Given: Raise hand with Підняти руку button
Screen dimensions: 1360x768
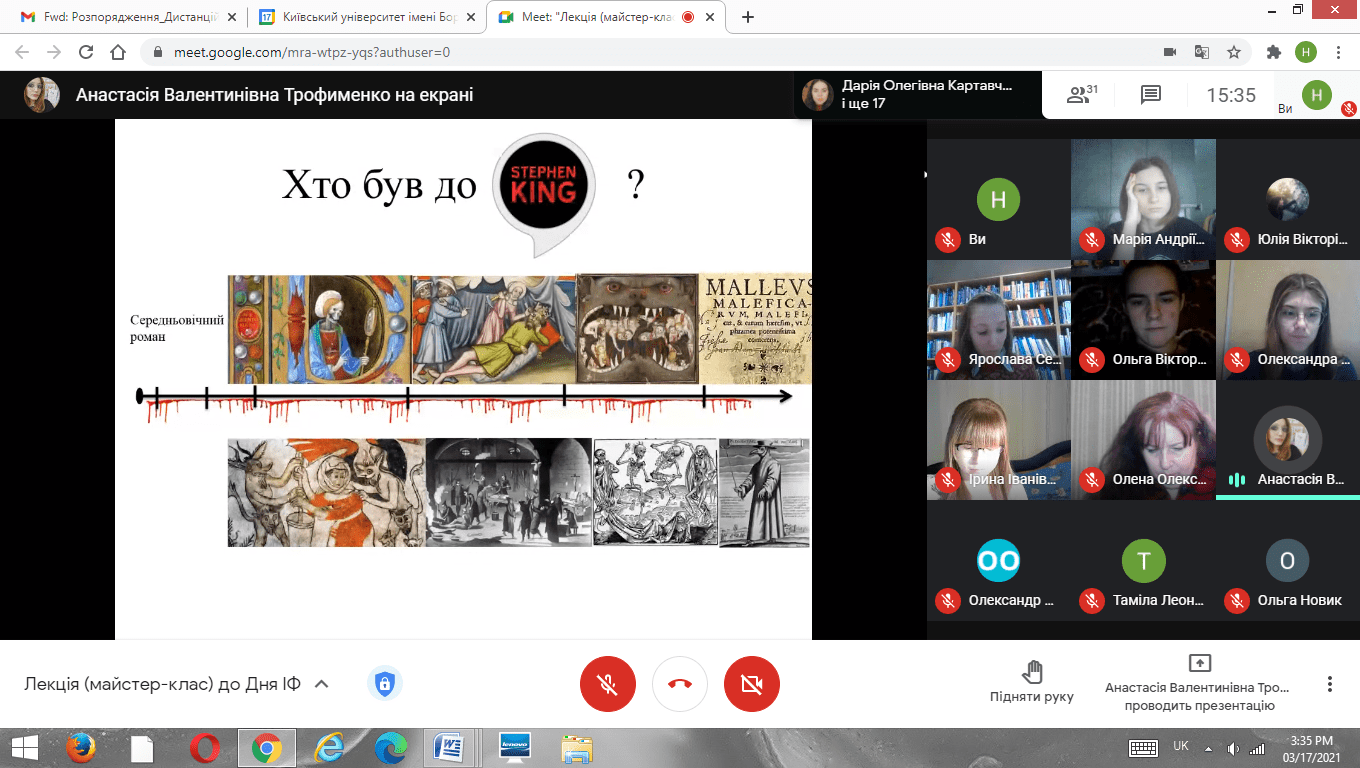Looking at the screenshot, I should (x=1031, y=682).
